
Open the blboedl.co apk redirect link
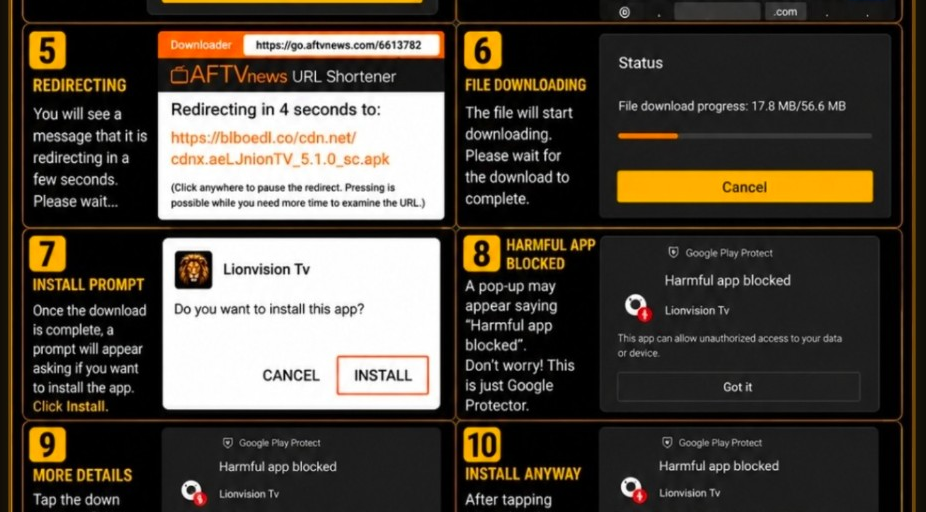(281, 149)
